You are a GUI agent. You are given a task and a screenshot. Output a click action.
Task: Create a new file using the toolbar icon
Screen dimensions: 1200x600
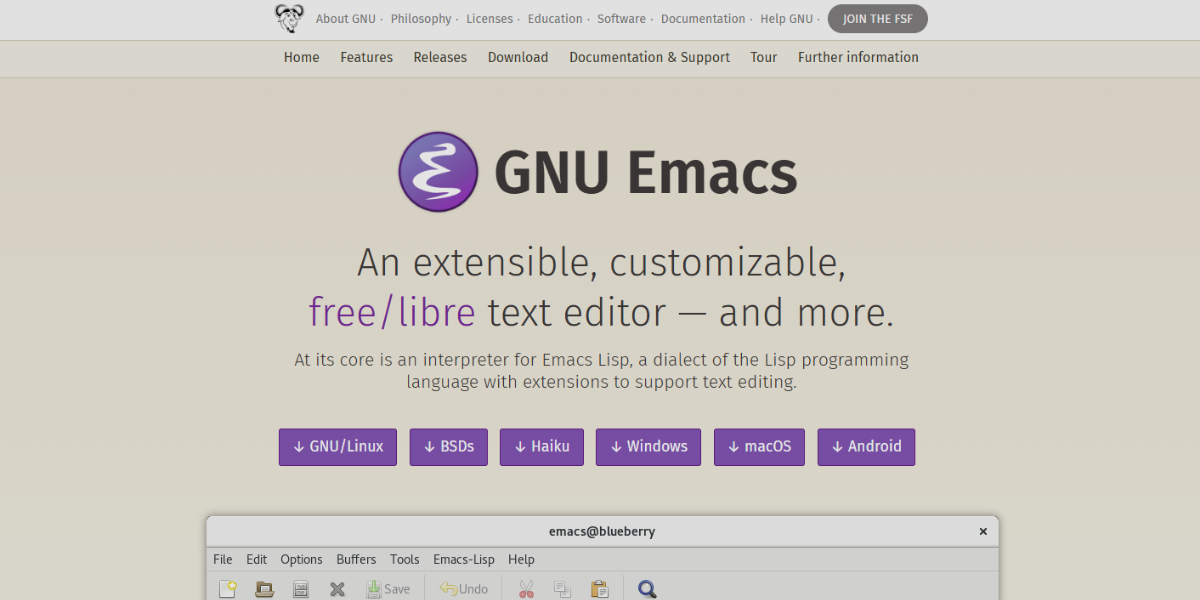pos(228,589)
